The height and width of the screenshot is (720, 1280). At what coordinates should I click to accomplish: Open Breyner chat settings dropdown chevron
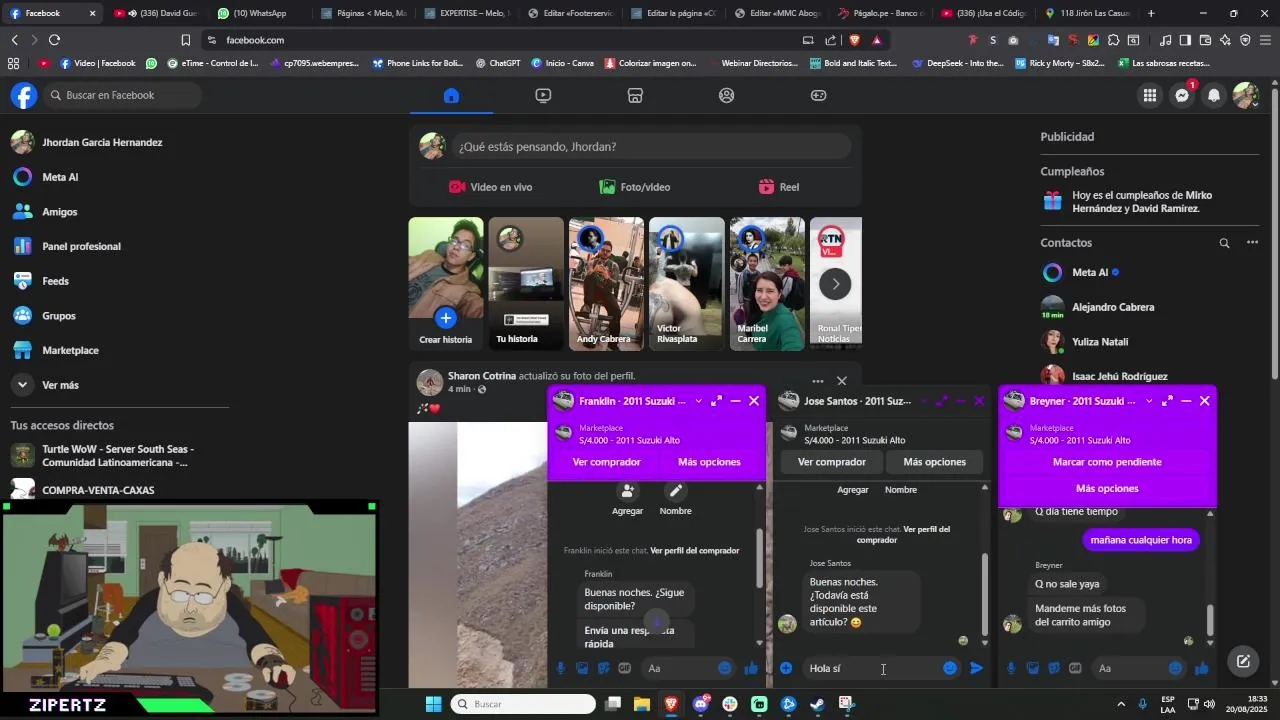point(1149,401)
